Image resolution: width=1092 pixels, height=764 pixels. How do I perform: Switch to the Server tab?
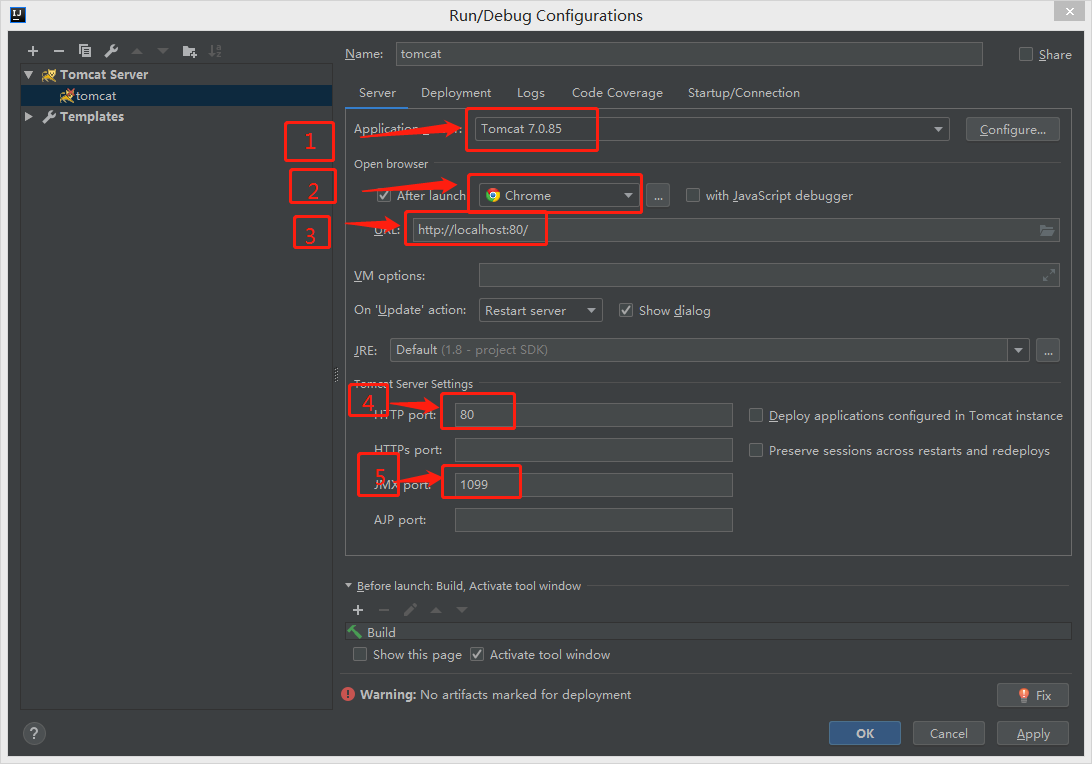click(377, 93)
